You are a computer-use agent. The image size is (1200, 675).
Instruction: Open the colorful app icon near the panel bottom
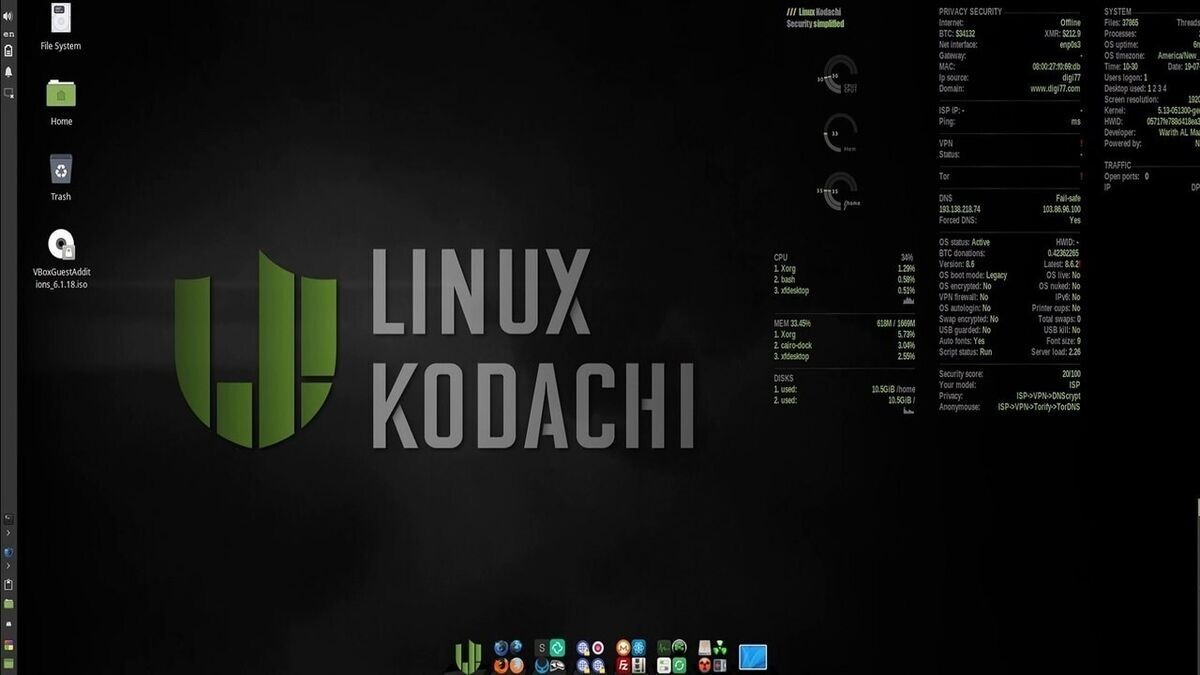[x=8, y=645]
